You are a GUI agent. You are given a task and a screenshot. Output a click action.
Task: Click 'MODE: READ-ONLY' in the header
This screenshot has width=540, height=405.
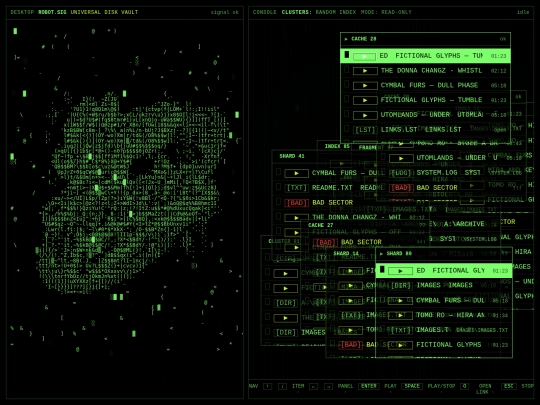pos(386,12)
